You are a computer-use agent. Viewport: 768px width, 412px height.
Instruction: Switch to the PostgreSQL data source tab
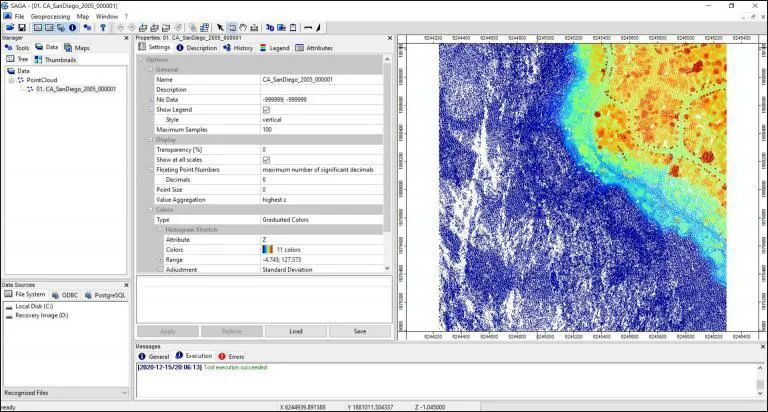tap(105, 295)
